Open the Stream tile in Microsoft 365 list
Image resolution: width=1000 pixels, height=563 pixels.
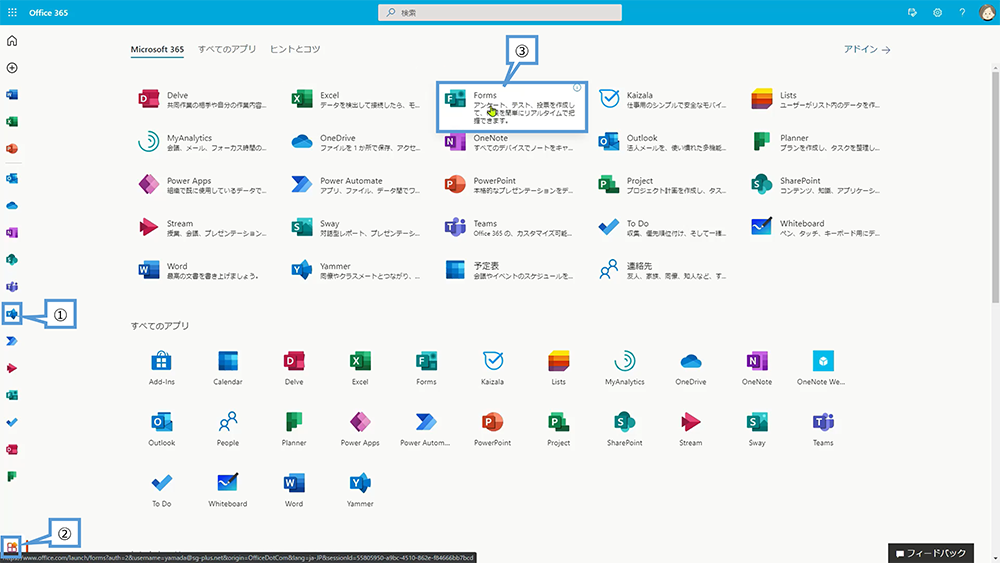202,228
